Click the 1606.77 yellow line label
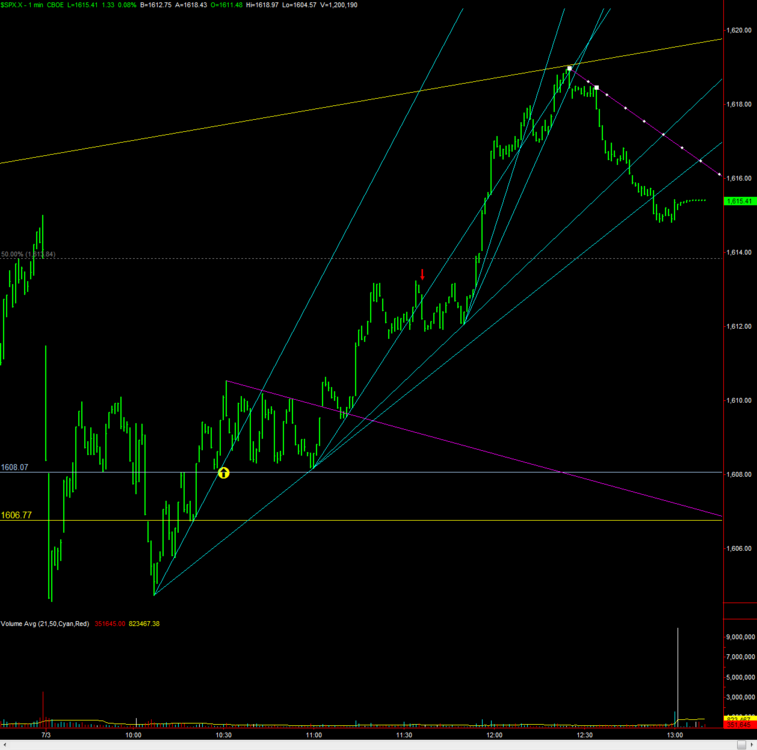This screenshot has width=757, height=750. coord(16,515)
